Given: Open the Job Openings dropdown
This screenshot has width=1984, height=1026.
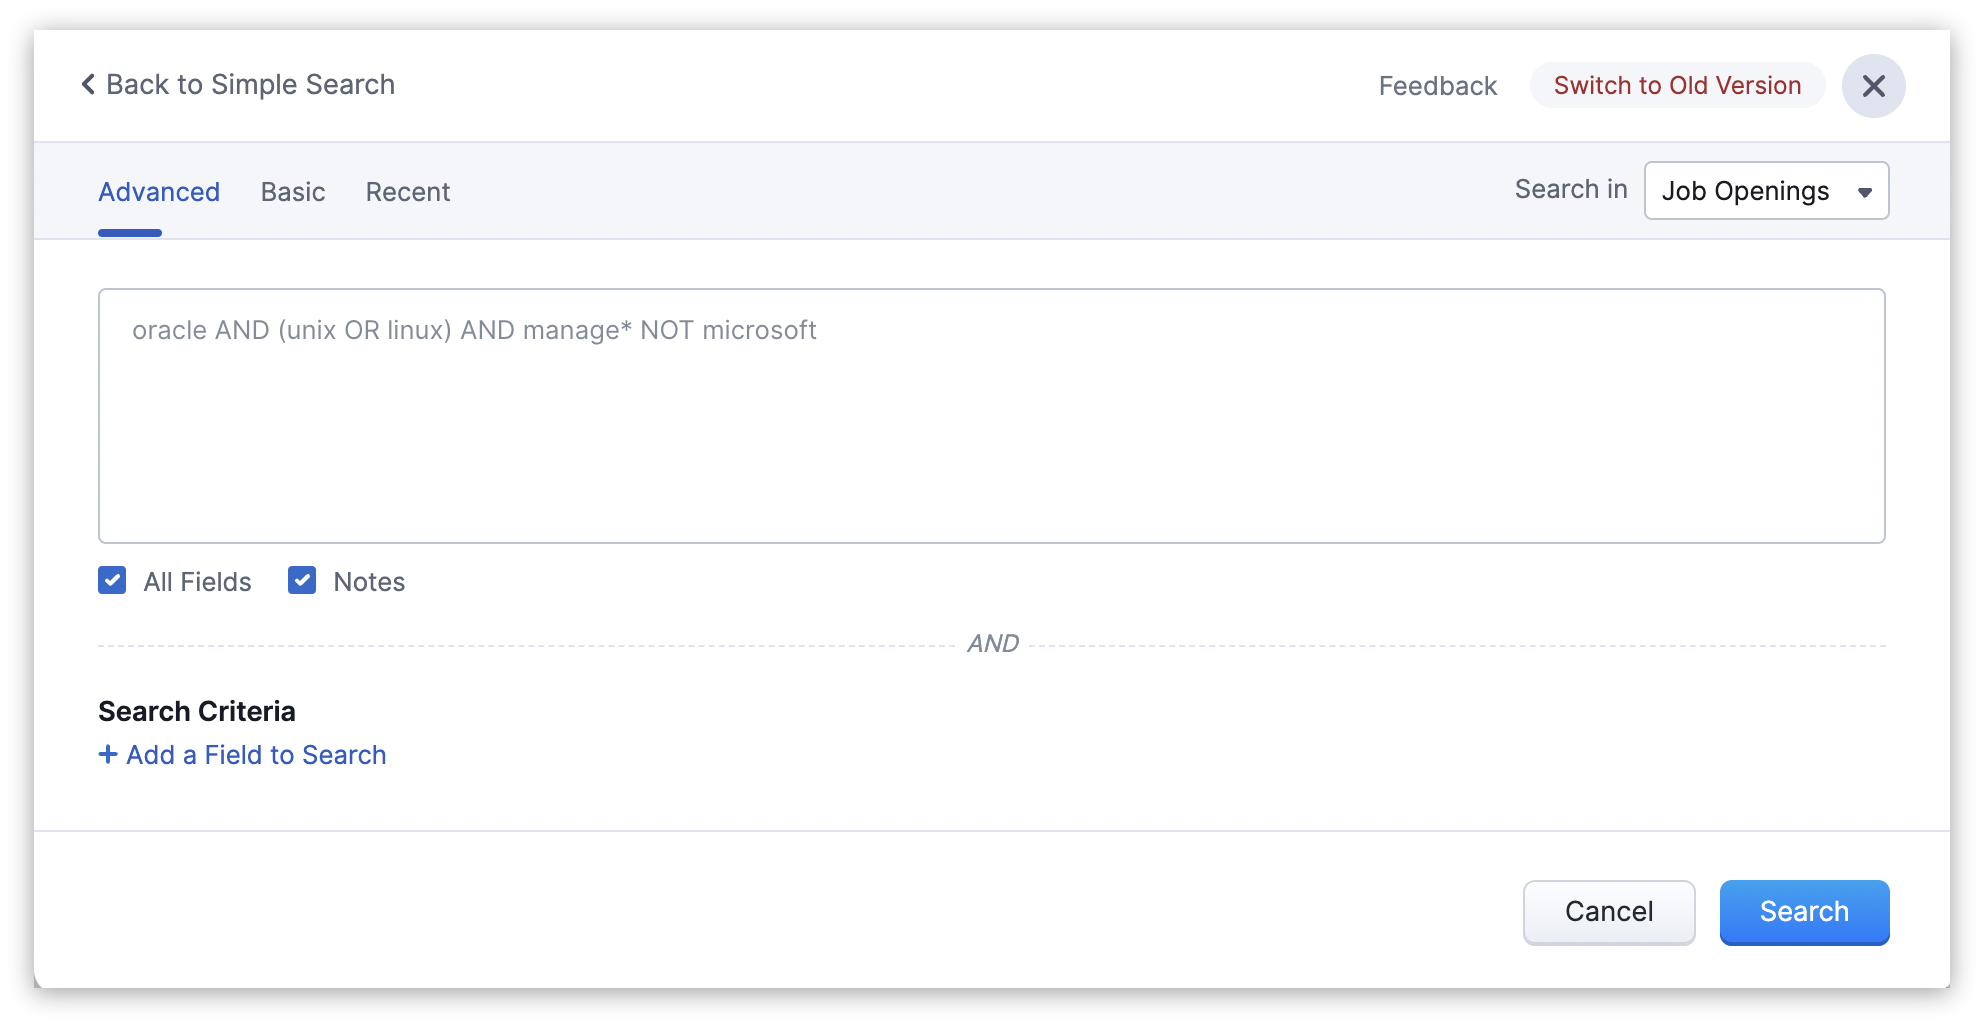Looking at the screenshot, I should coord(1765,191).
